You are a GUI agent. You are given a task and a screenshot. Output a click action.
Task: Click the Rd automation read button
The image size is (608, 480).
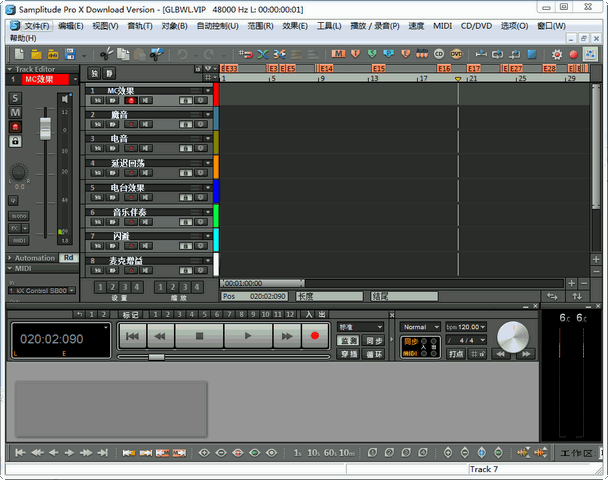(x=68, y=258)
